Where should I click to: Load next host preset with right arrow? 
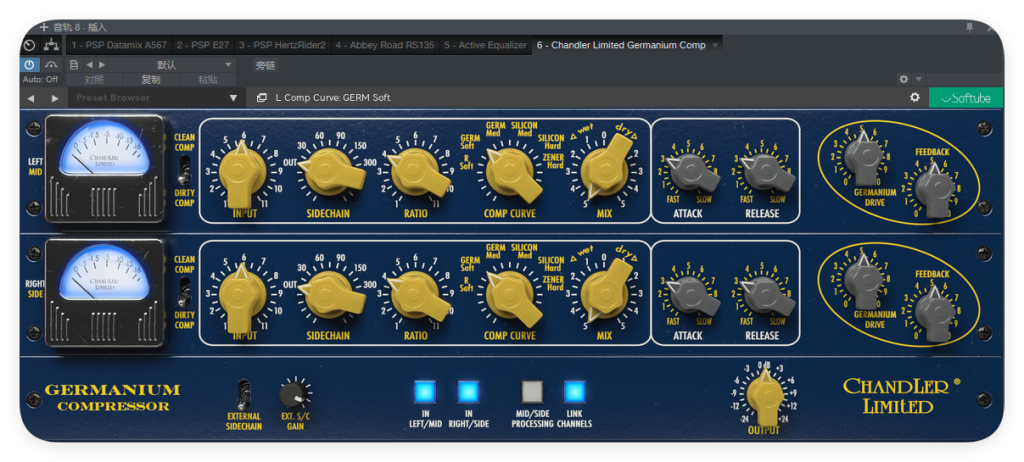pyautogui.click(x=101, y=65)
